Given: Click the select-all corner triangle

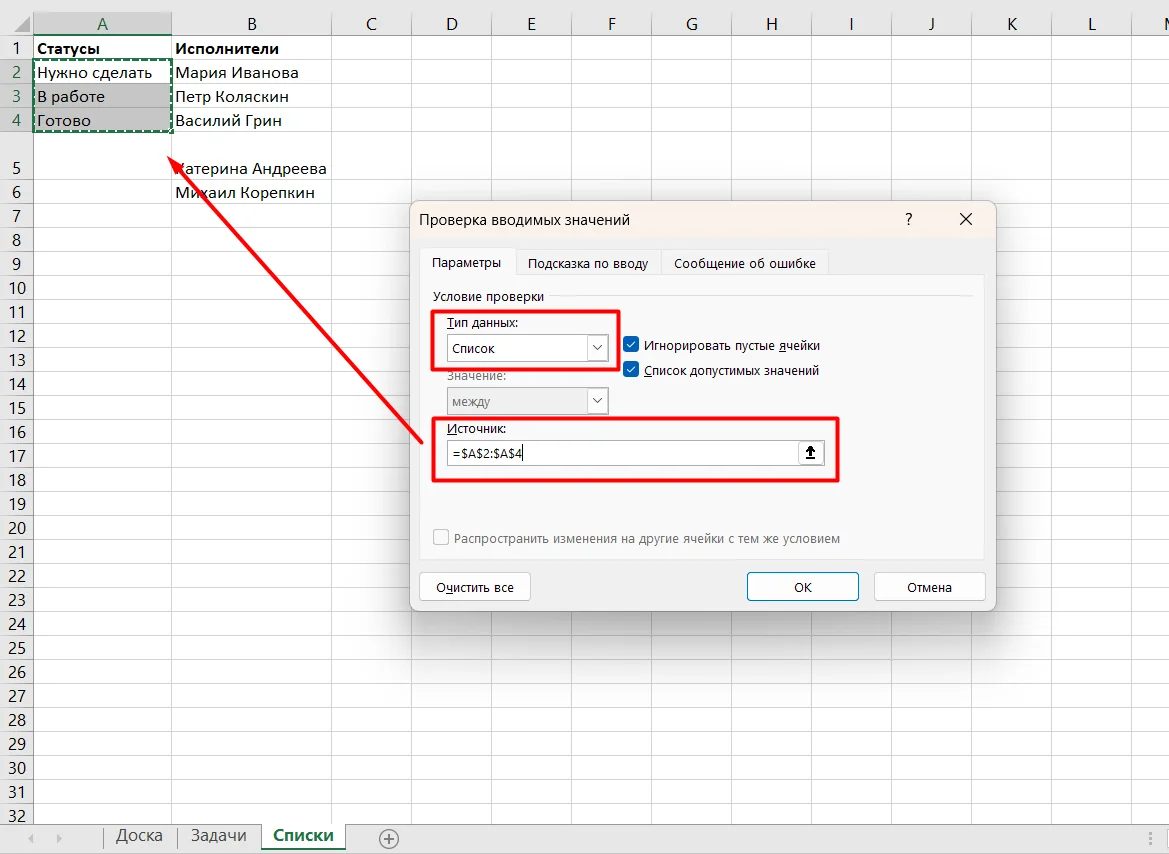Looking at the screenshot, I should point(22,25).
